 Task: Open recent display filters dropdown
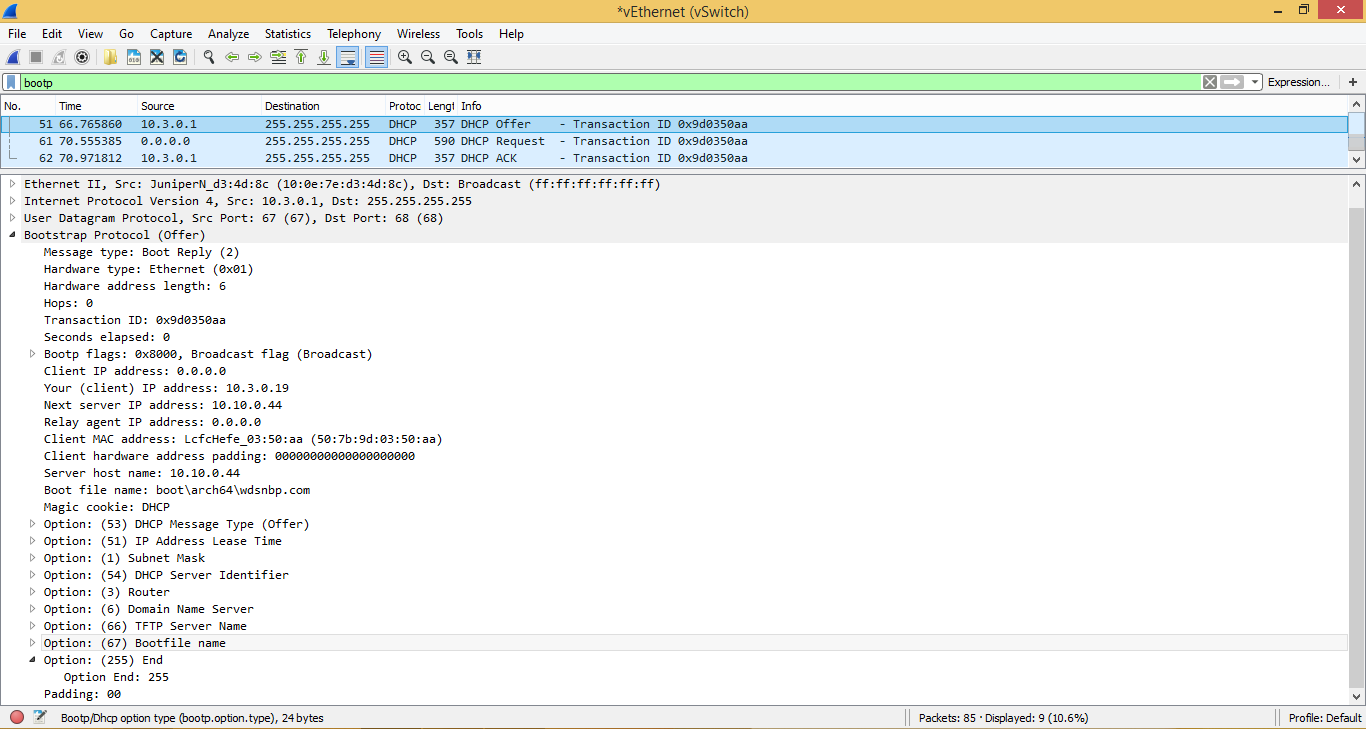pyautogui.click(x=1255, y=82)
